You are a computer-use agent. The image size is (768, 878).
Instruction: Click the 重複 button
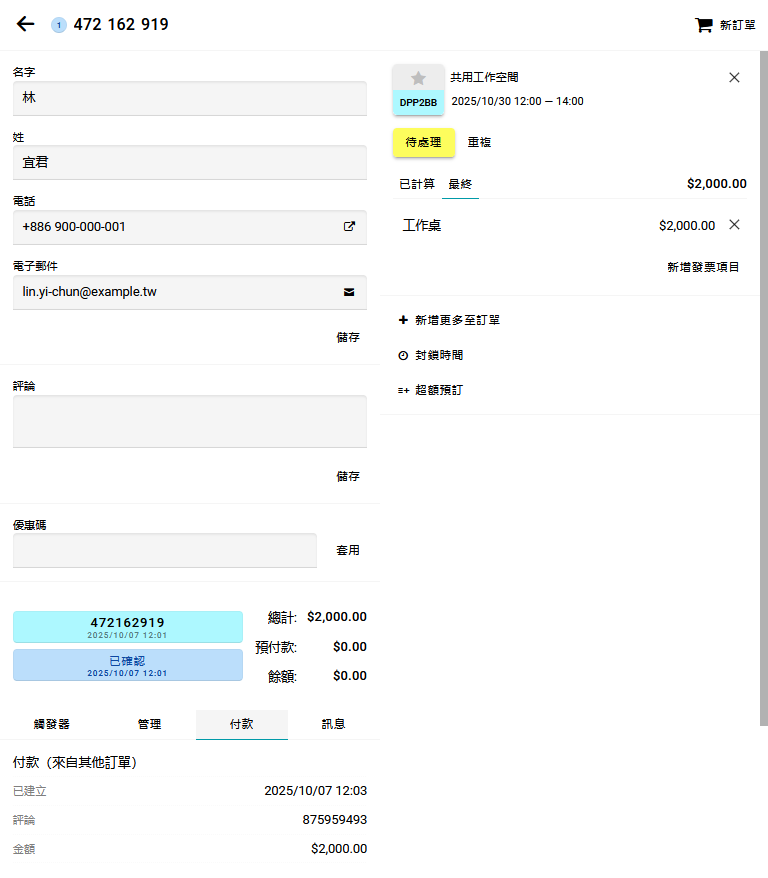479,143
